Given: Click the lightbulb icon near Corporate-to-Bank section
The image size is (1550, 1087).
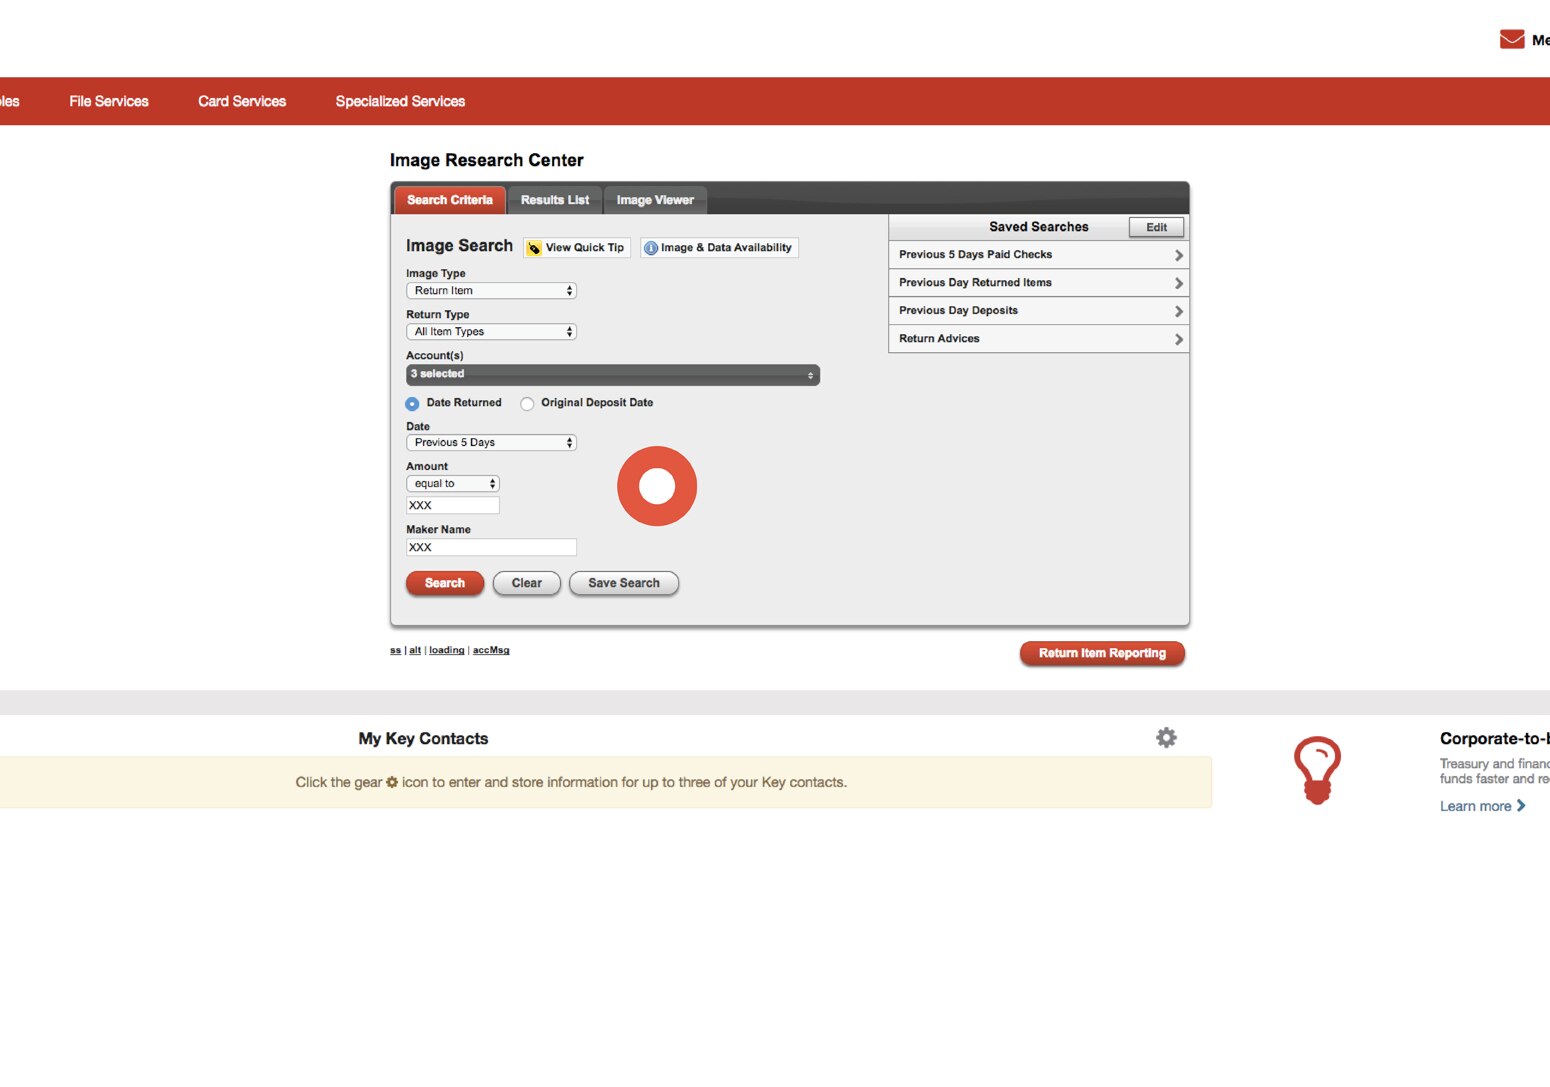Looking at the screenshot, I should click(1318, 768).
